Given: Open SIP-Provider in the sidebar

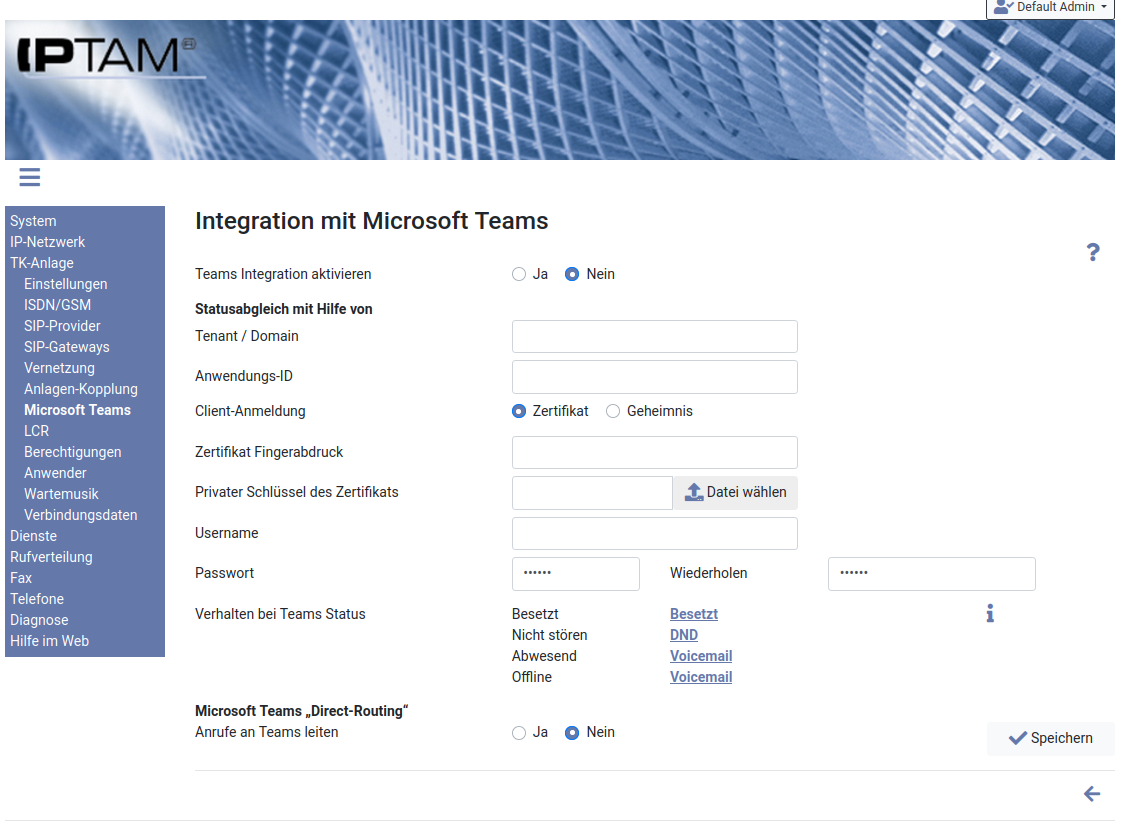Looking at the screenshot, I should (x=62, y=326).
